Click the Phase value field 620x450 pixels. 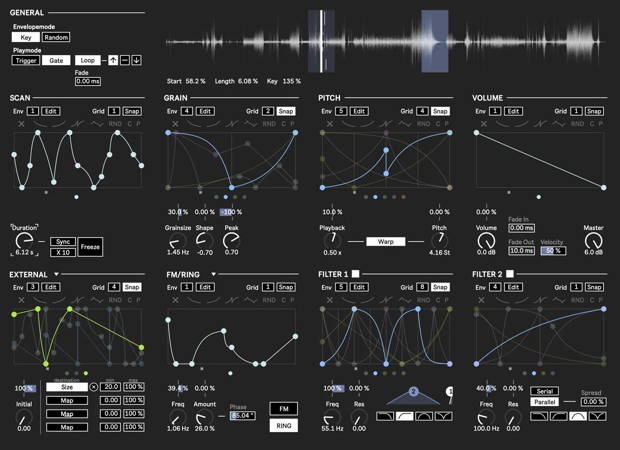point(243,414)
